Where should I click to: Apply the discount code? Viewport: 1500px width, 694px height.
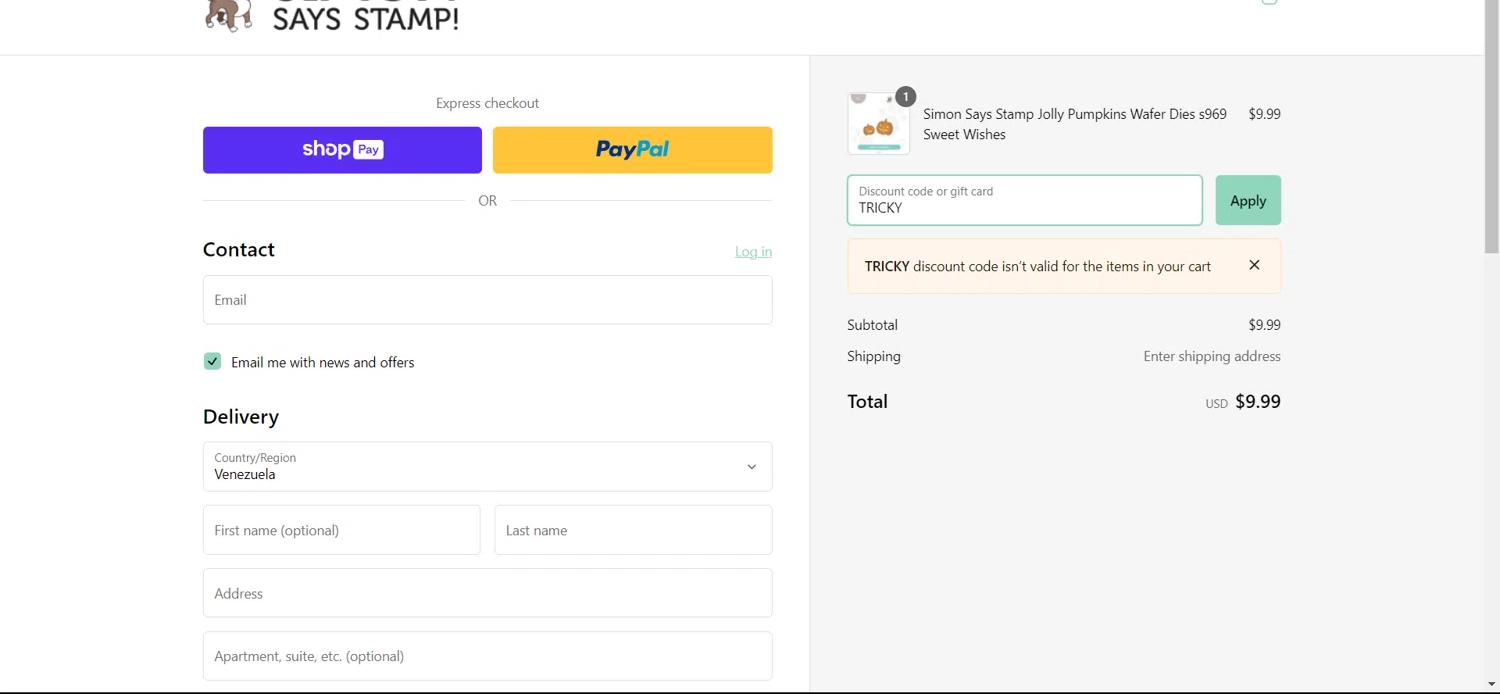1248,200
